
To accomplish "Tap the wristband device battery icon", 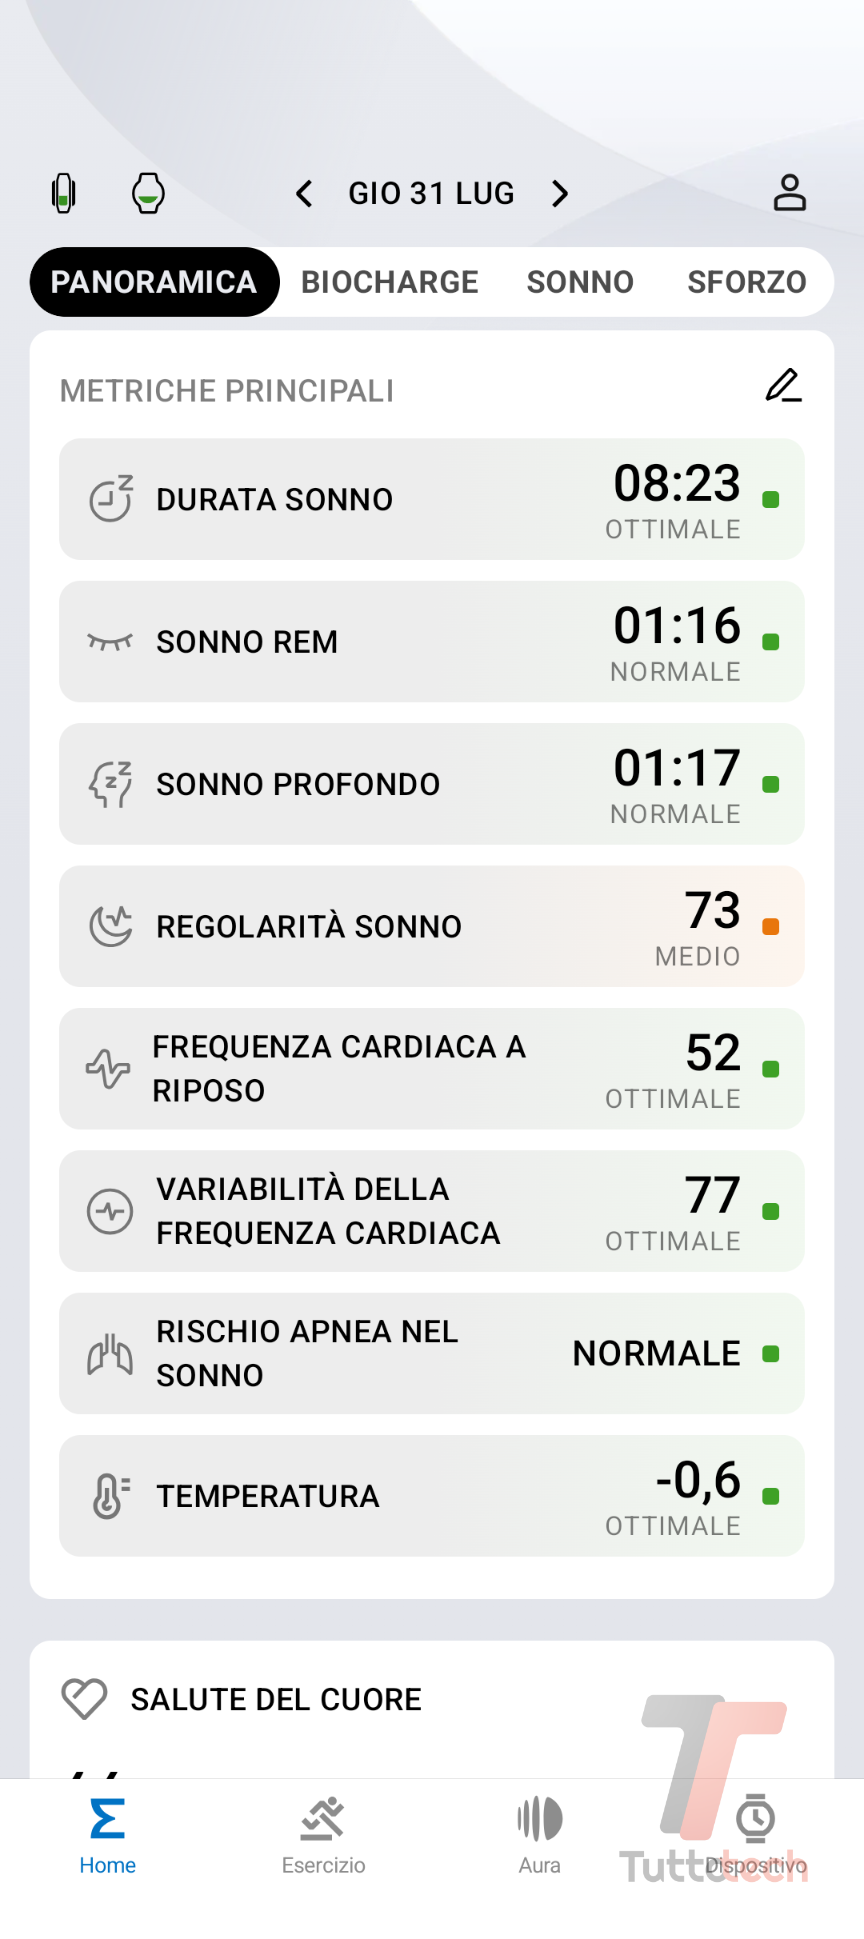I will tap(64, 193).
